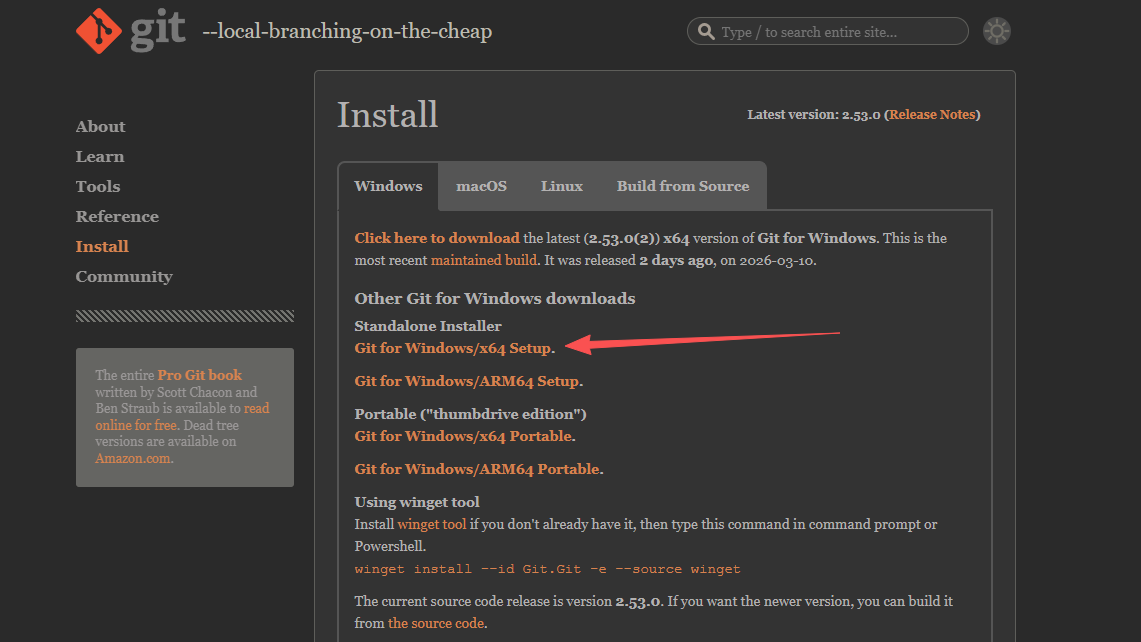Open the Release Notes link
1141x642 pixels.
tap(932, 115)
